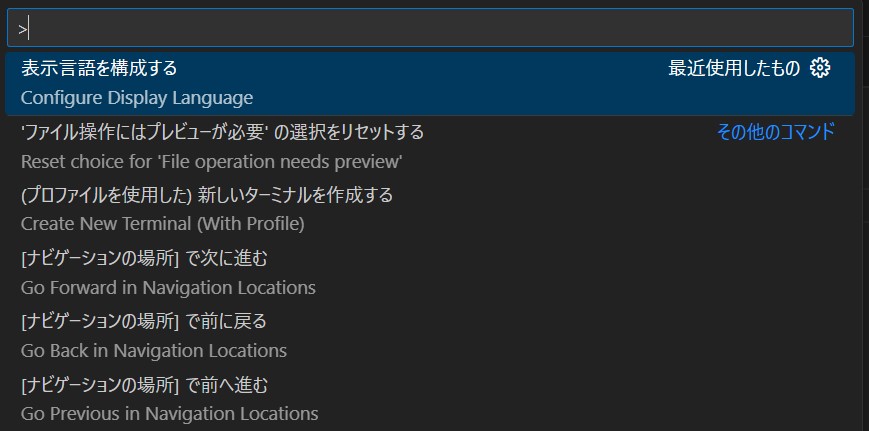Viewport: 869px width, 431px height.
Task: Select [ナビゲーションの場所] で次に進む
Action: pos(144,258)
